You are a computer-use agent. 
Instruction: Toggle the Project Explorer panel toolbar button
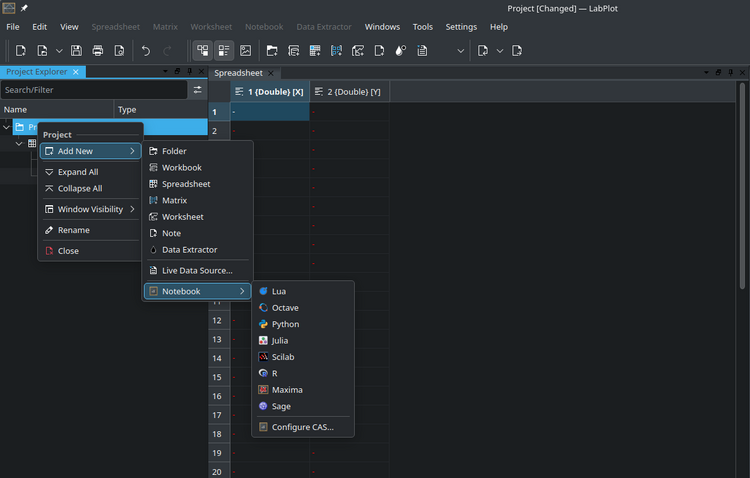pos(202,50)
